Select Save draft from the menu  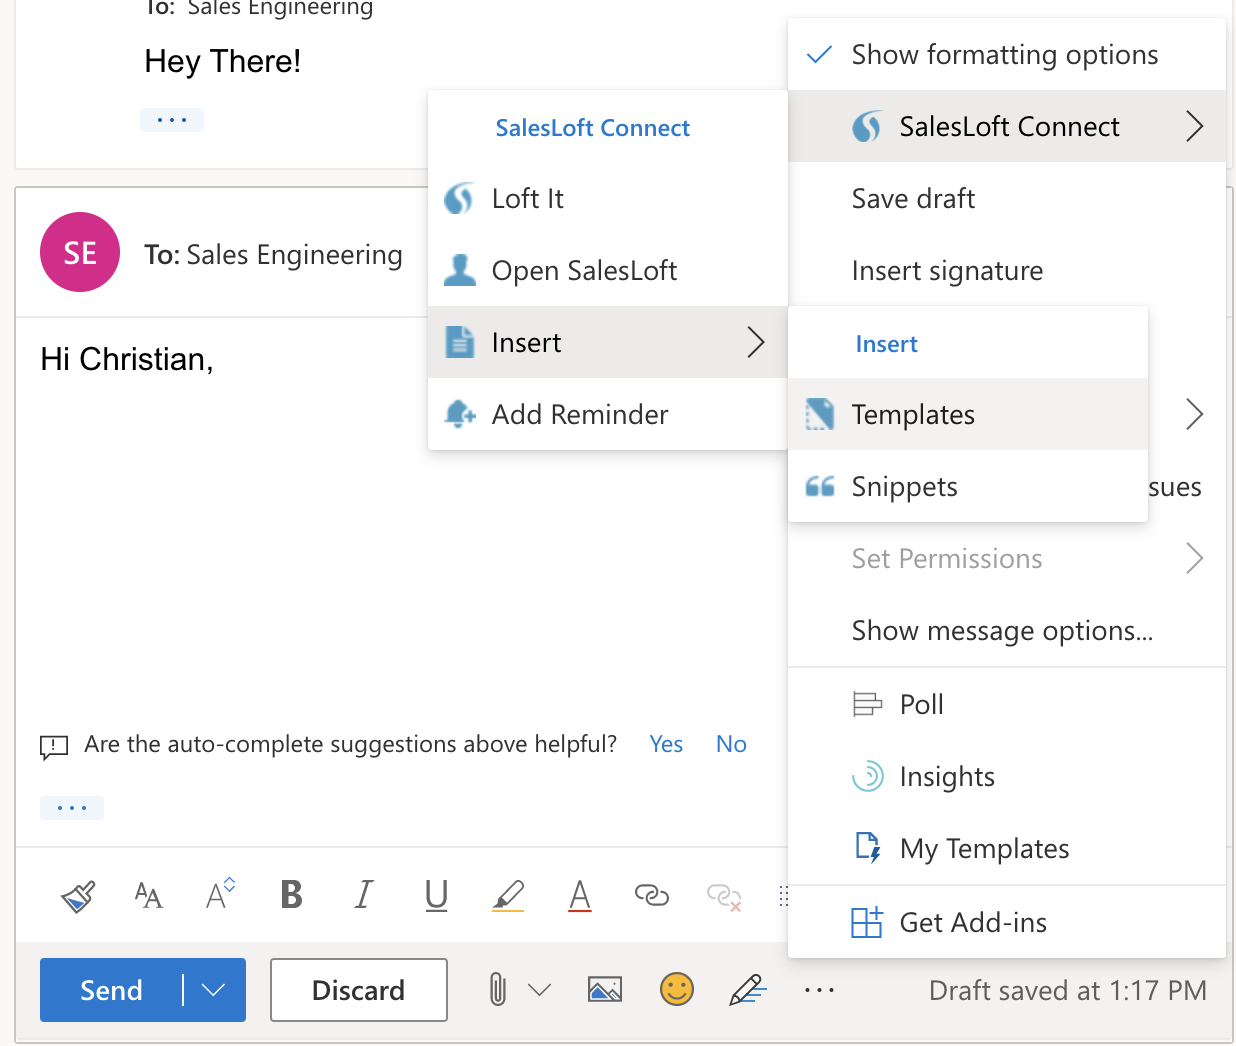(912, 198)
